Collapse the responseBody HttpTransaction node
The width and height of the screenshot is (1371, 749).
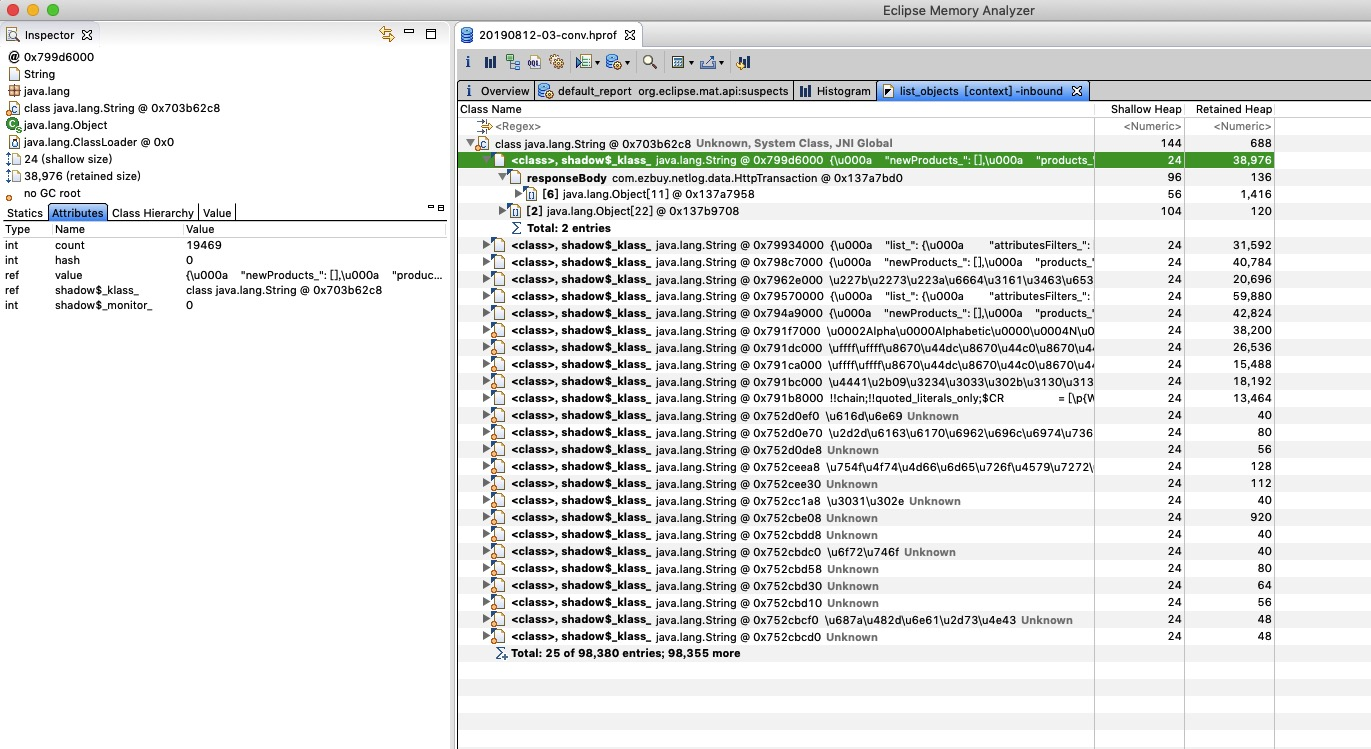click(x=503, y=177)
